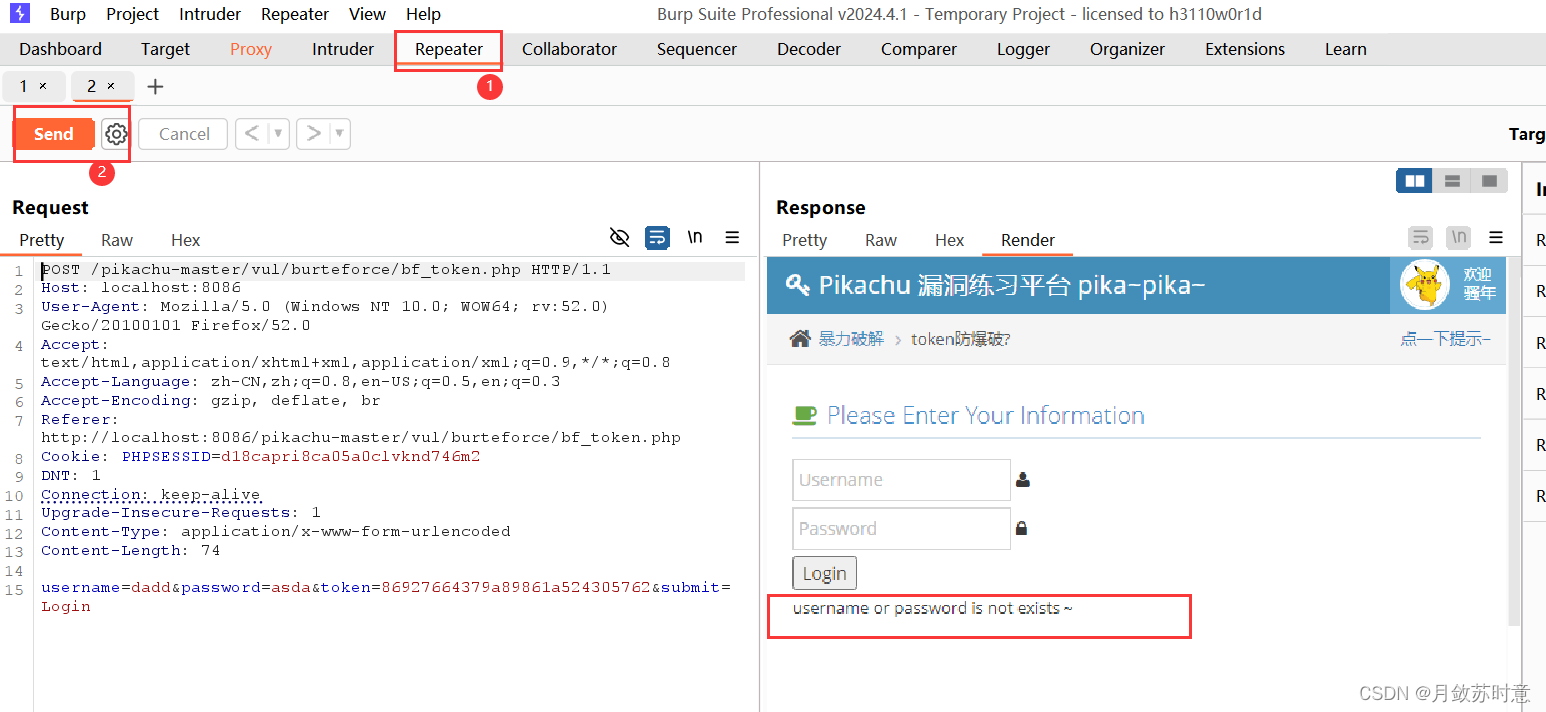Select Response Hex view tab

click(x=950, y=240)
